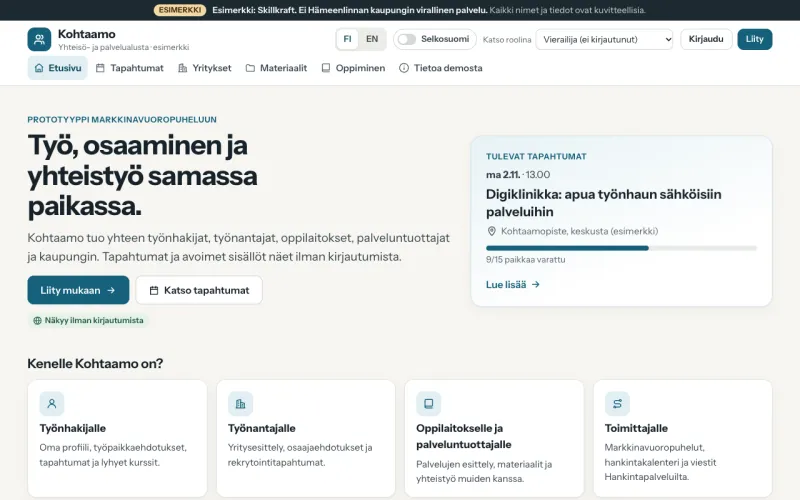Viewport: 800px width, 500px height.
Task: Click the globe icon in Näkyy ilman kirjautumista
Action: (37, 320)
